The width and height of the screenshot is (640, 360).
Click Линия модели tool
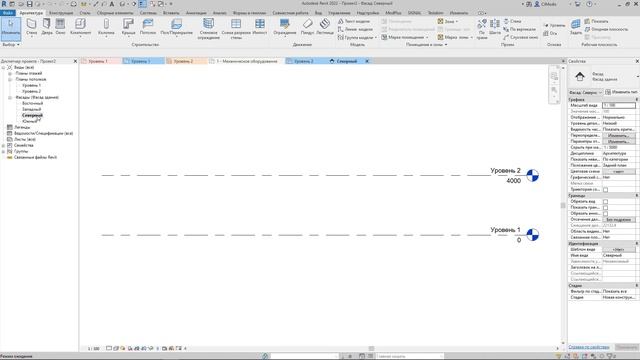(x=355, y=29)
